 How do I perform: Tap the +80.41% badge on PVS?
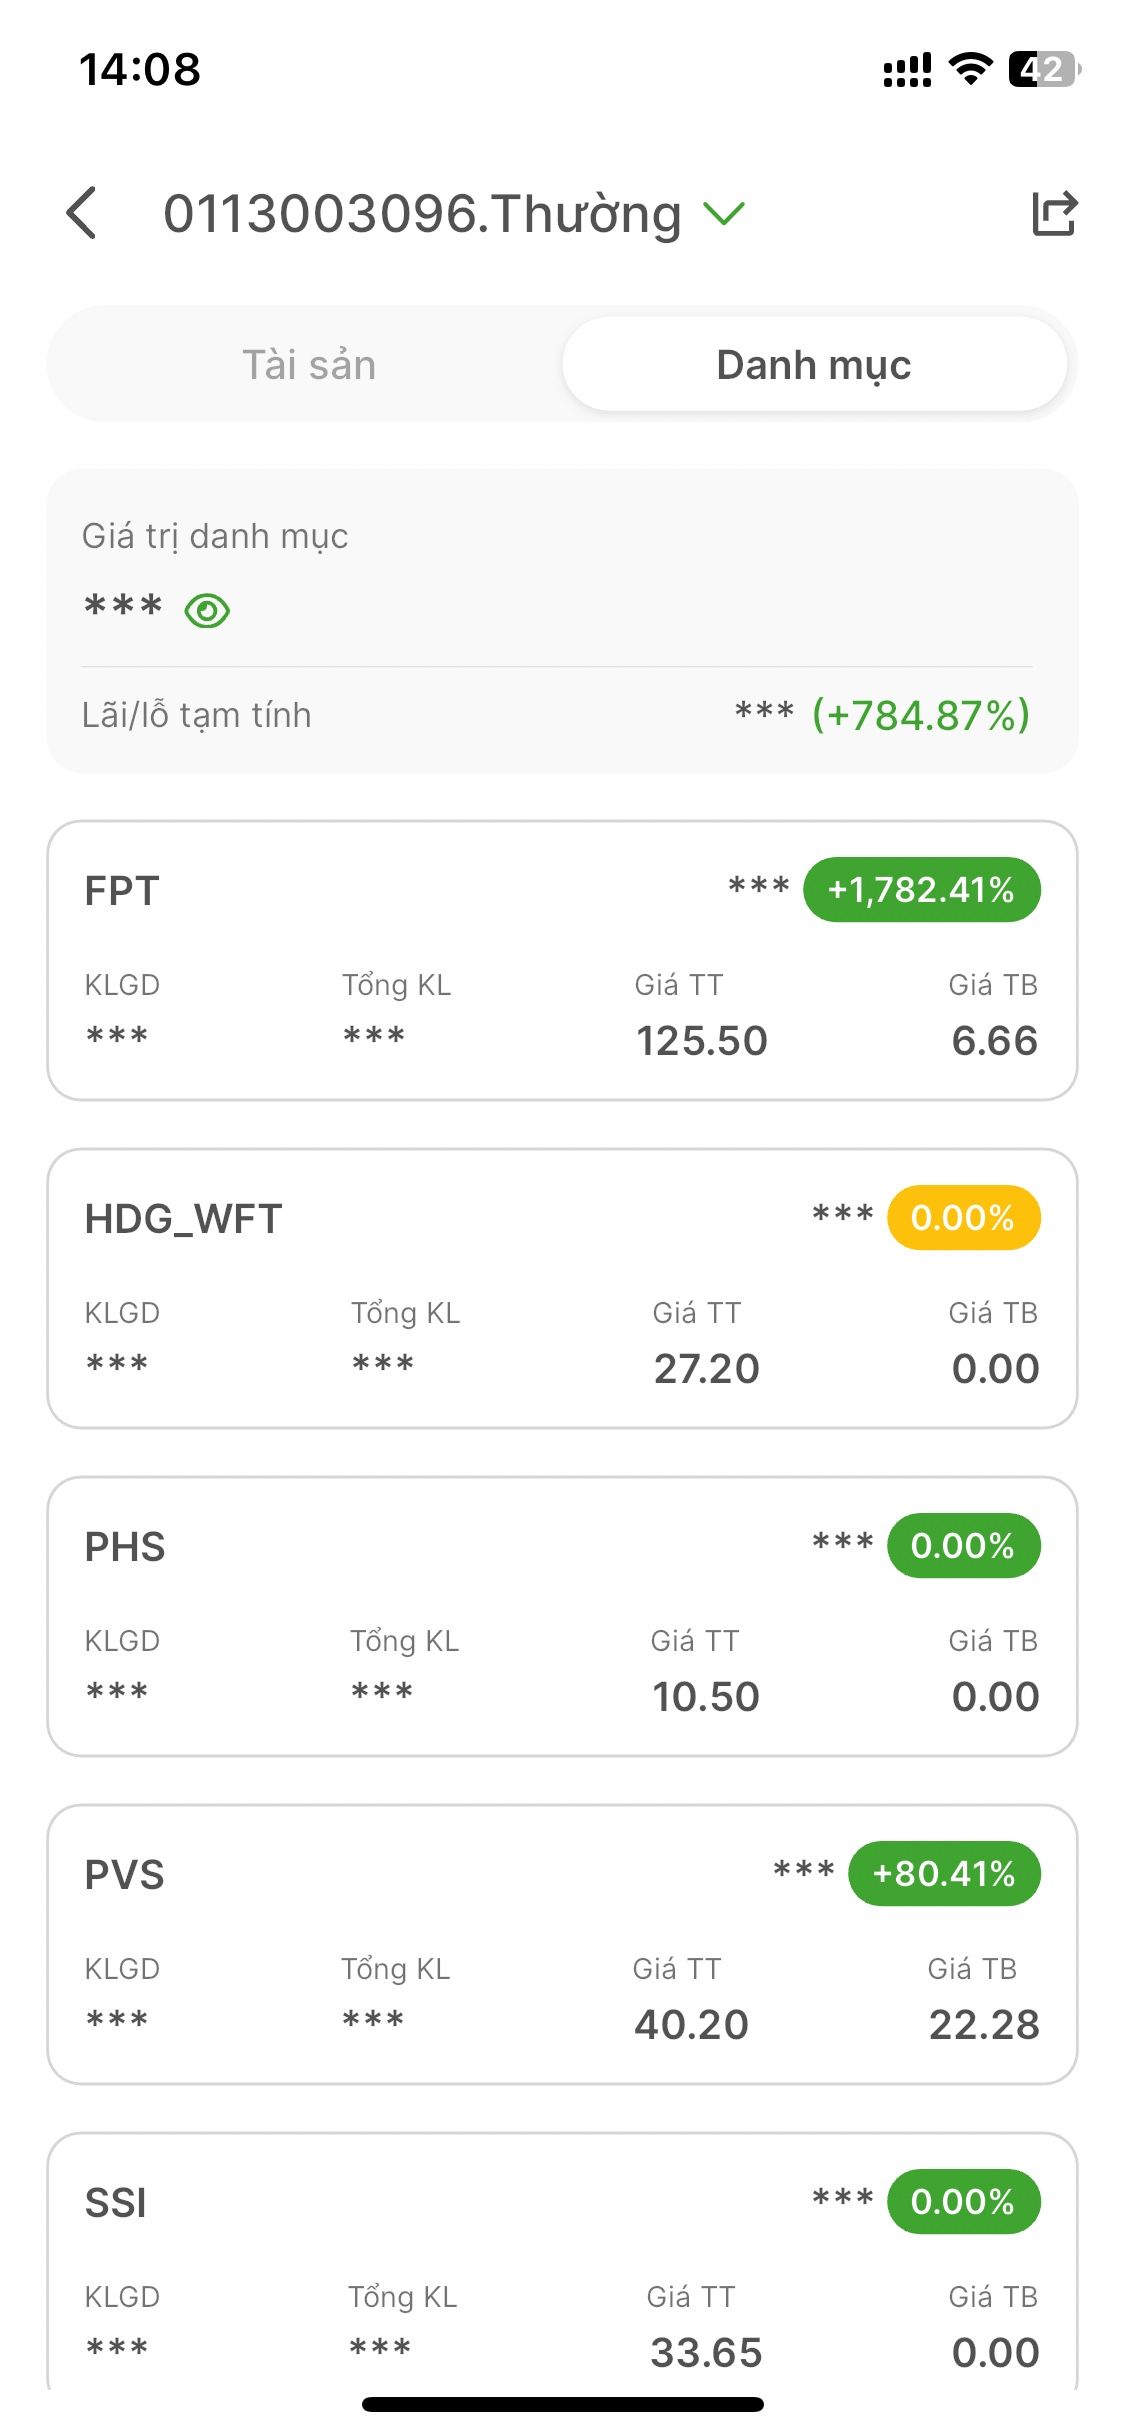[944, 1874]
